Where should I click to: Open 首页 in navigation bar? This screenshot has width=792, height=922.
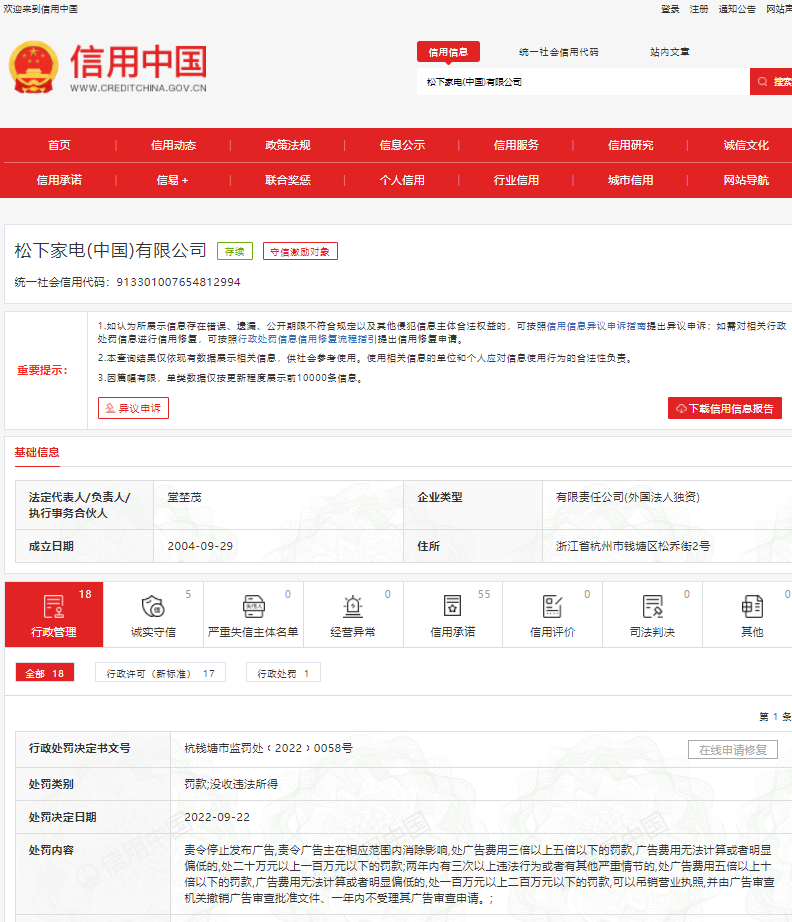click(x=59, y=145)
